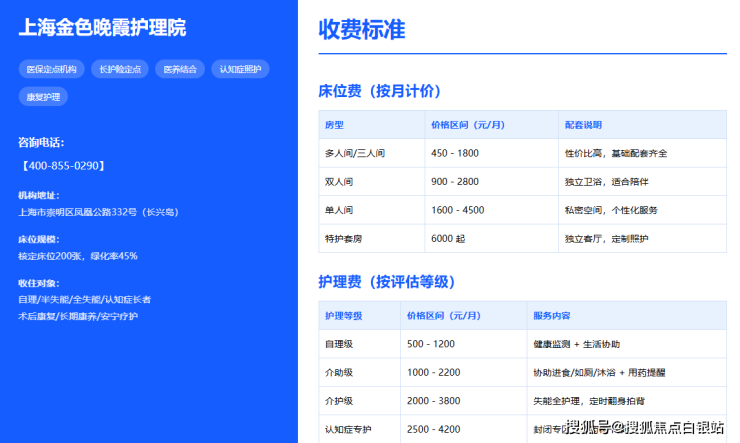Image resolution: width=740 pixels, height=443 pixels.
Task: Select the 特护套房 cell
Action: click(372, 238)
